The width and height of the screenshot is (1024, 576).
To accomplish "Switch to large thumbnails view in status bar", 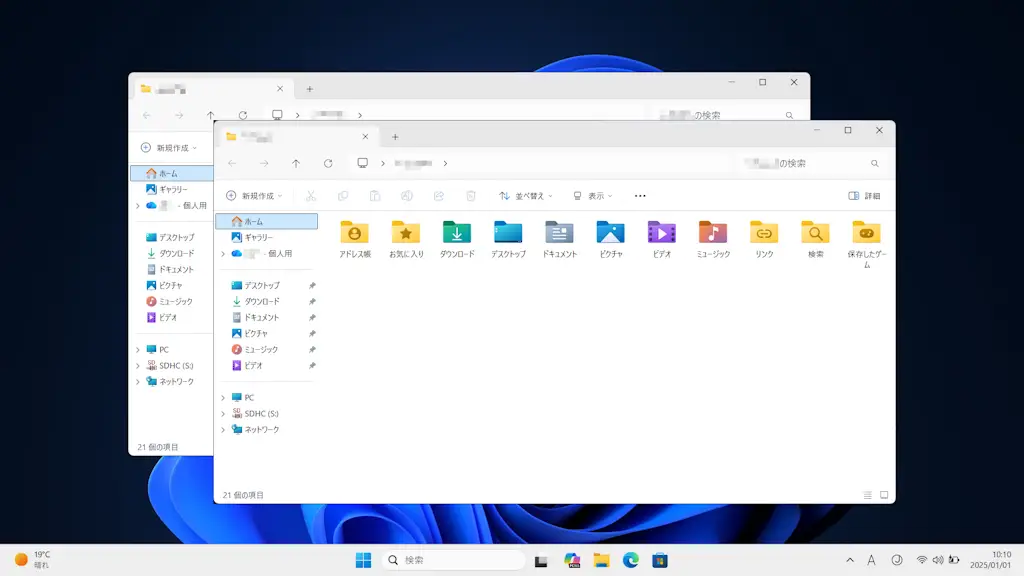I will (x=883, y=495).
